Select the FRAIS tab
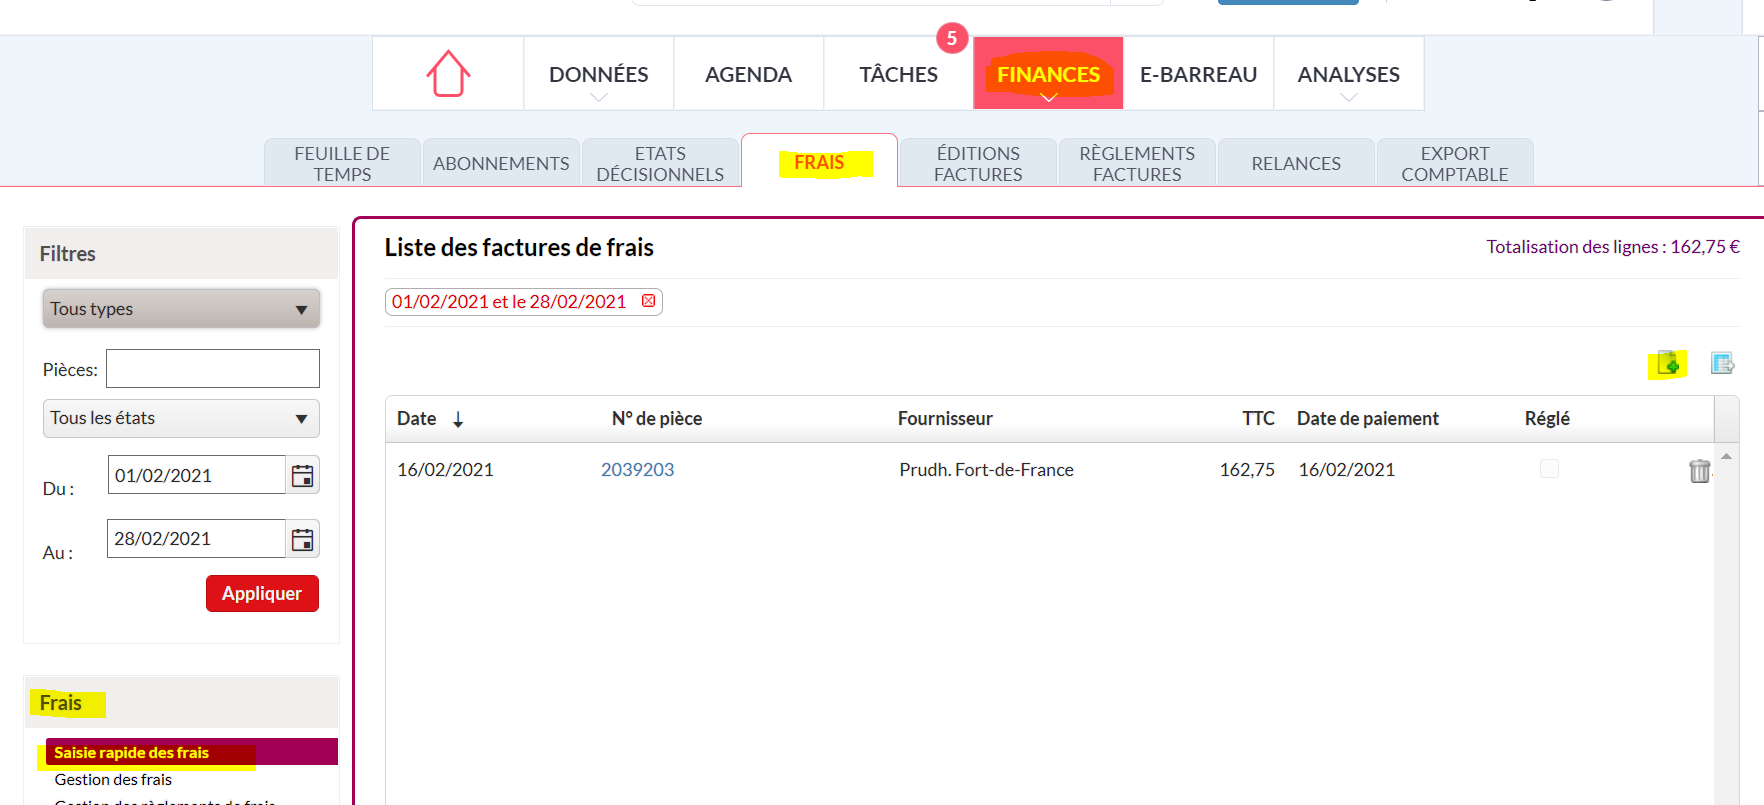Viewport: 1764px width, 805px height. 819,162
